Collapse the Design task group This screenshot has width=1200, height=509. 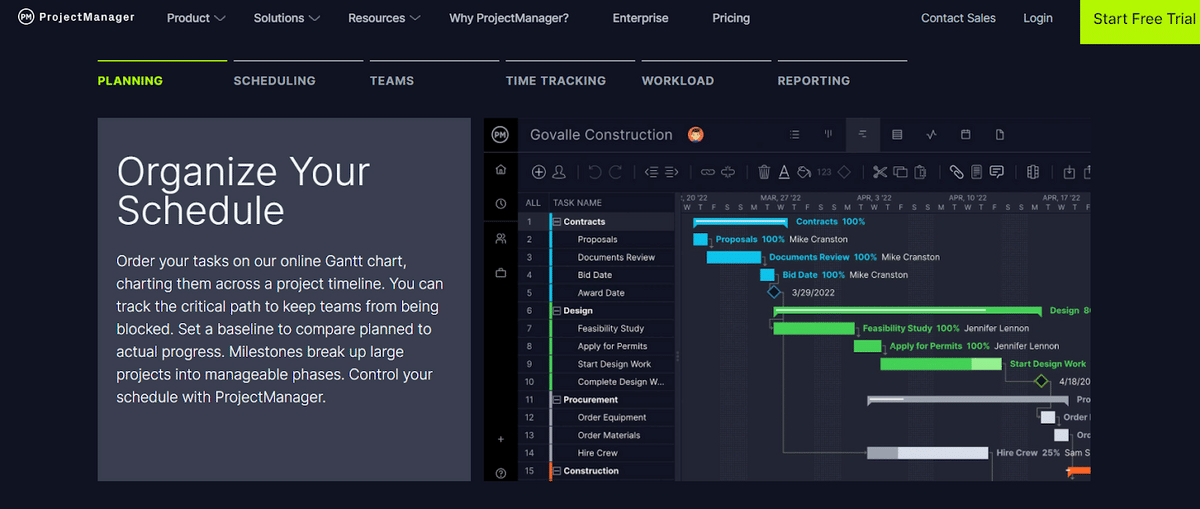pos(557,311)
